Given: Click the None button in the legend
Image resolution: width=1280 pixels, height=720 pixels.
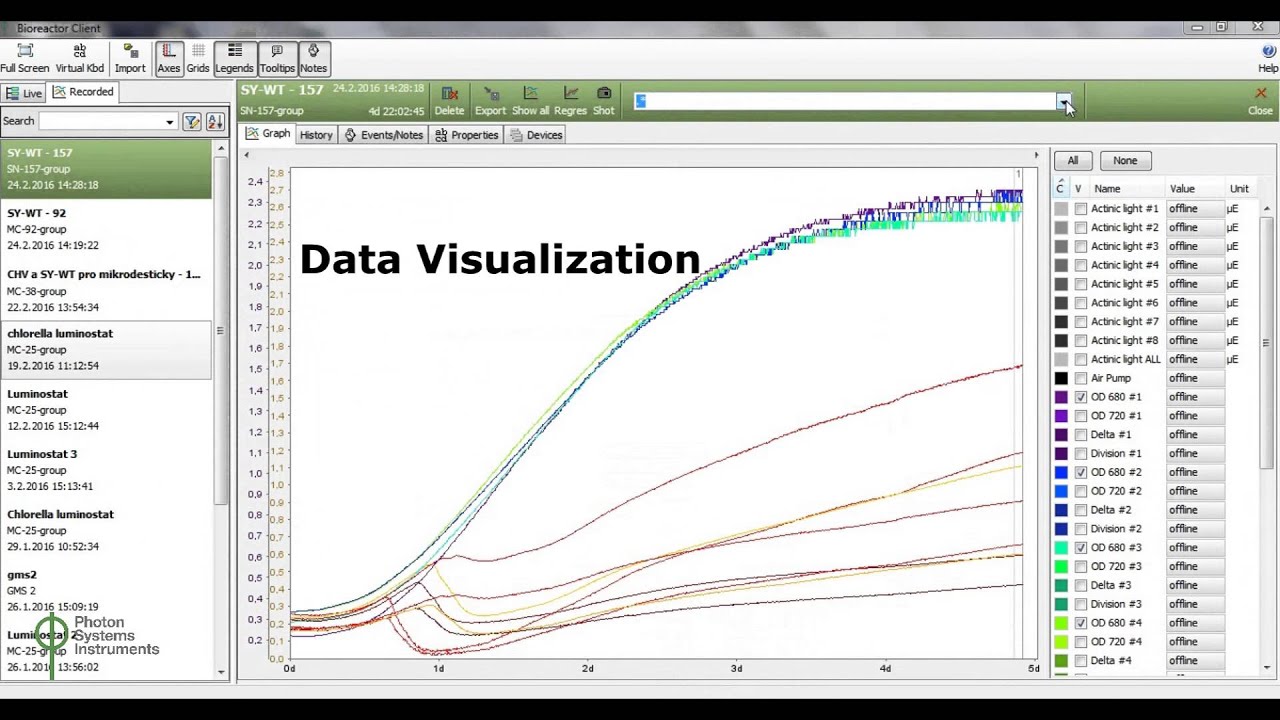Looking at the screenshot, I should [1125, 160].
